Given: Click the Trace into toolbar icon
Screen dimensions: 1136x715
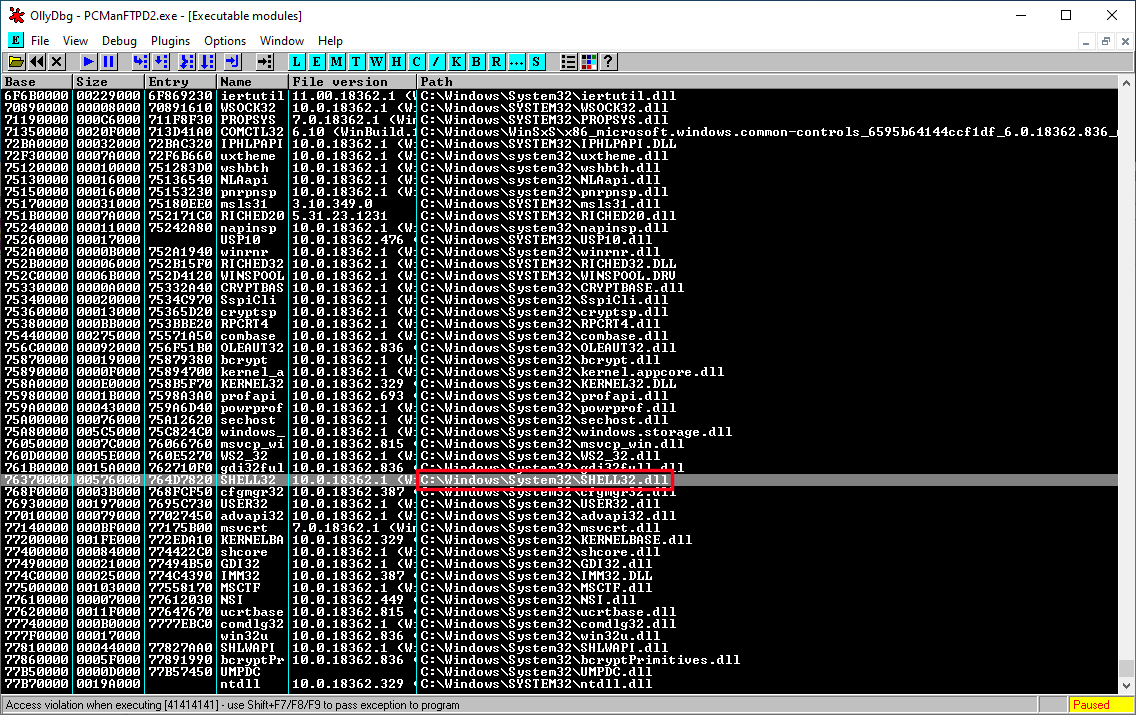Looking at the screenshot, I should pos(187,62).
